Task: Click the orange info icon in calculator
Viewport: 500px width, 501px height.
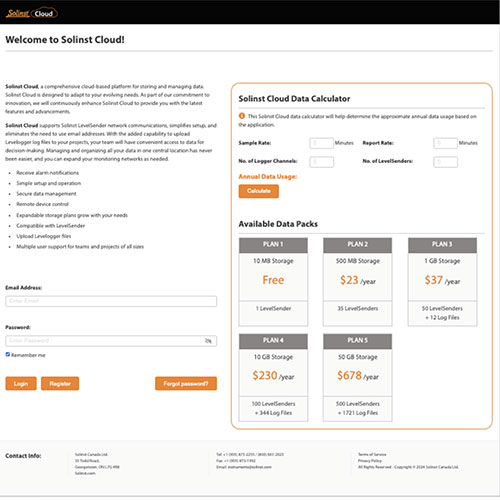Action: click(x=242, y=116)
